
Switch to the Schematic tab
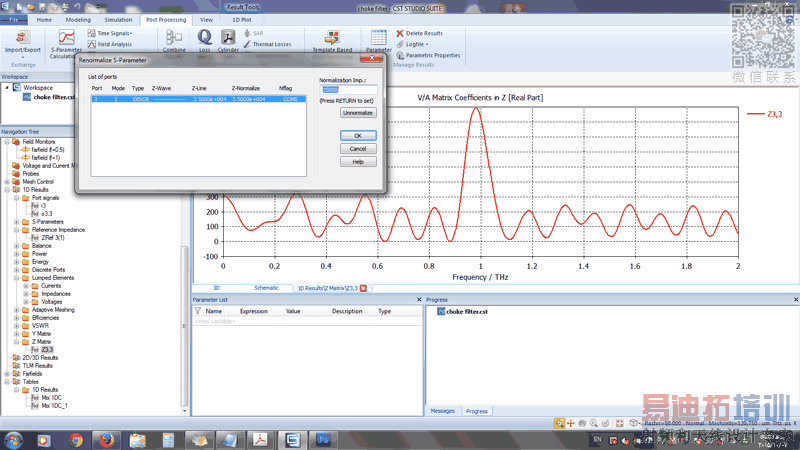pos(266,288)
